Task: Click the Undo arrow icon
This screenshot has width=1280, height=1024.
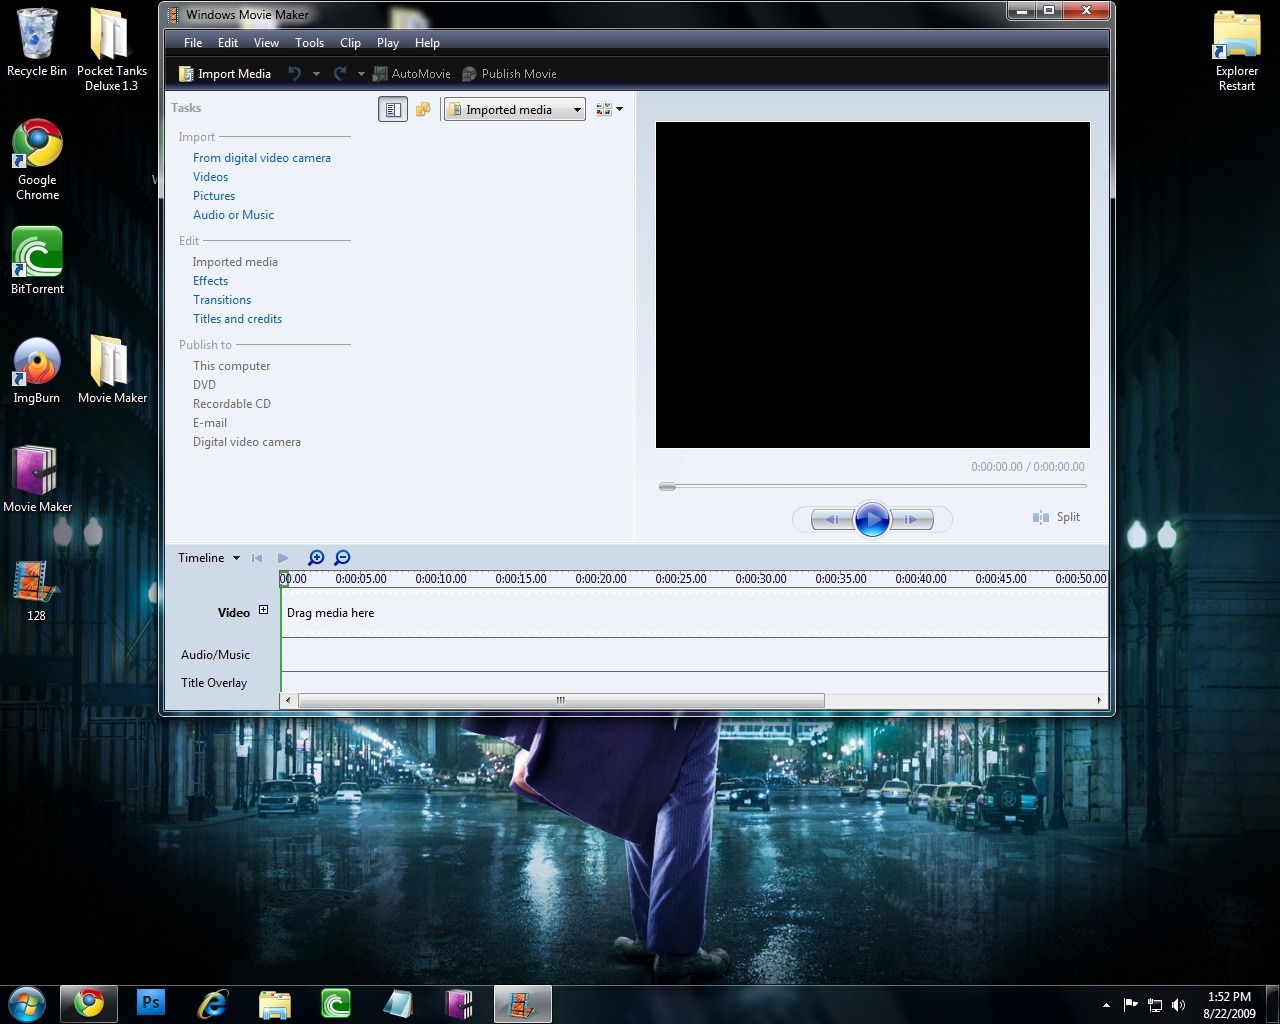Action: [x=295, y=74]
